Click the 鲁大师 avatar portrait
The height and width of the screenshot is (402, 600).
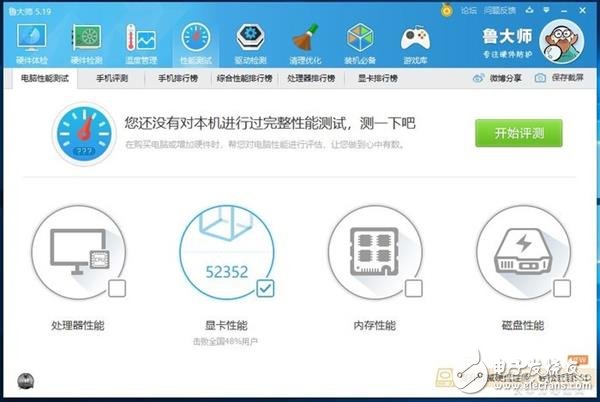pos(562,42)
